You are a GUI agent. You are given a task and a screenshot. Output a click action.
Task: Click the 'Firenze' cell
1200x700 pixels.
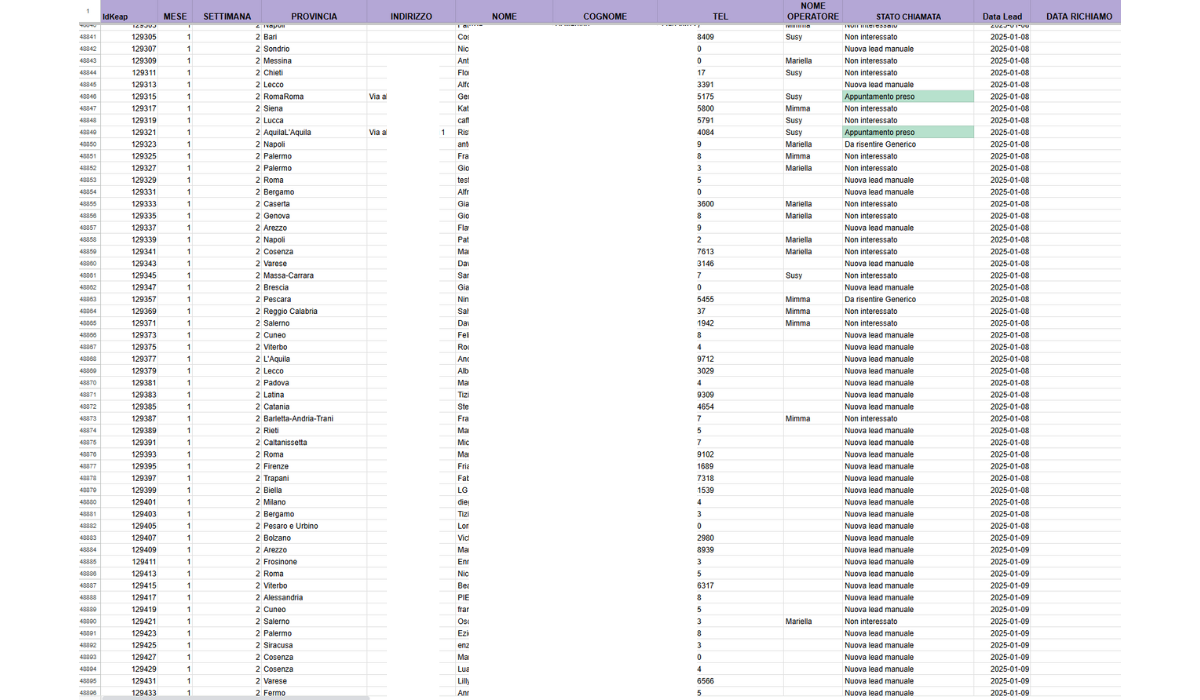coord(314,466)
